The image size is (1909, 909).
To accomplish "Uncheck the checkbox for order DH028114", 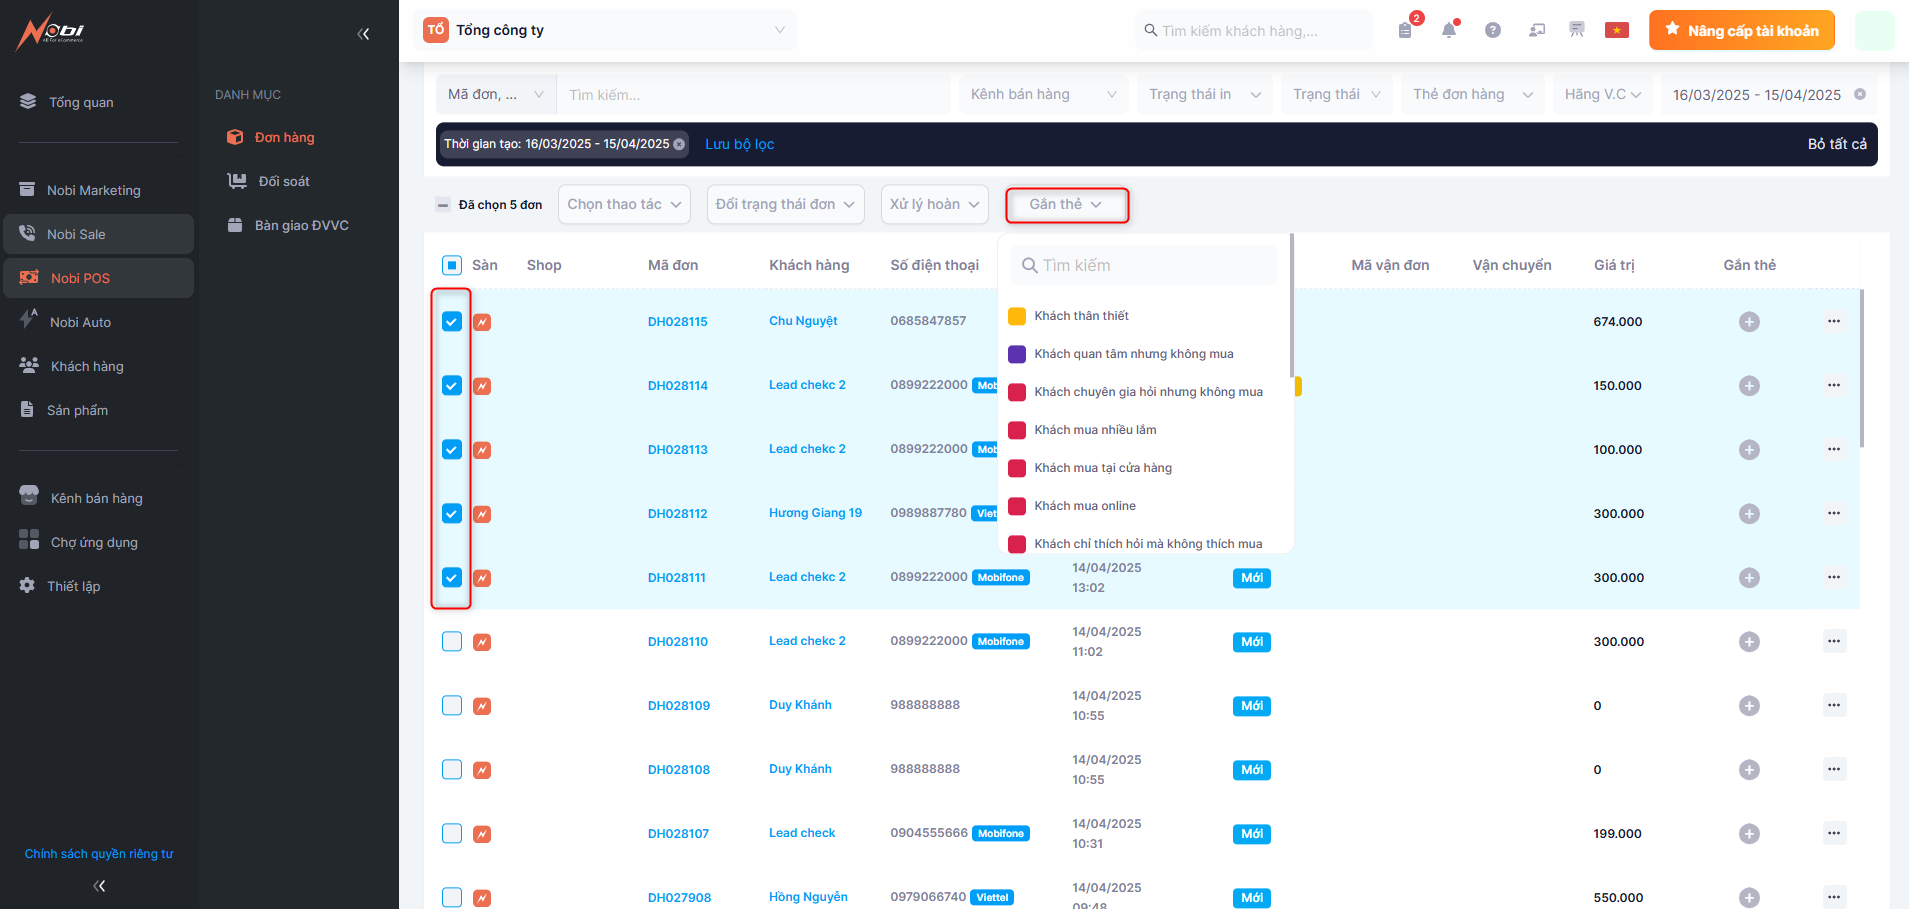I will (x=452, y=386).
